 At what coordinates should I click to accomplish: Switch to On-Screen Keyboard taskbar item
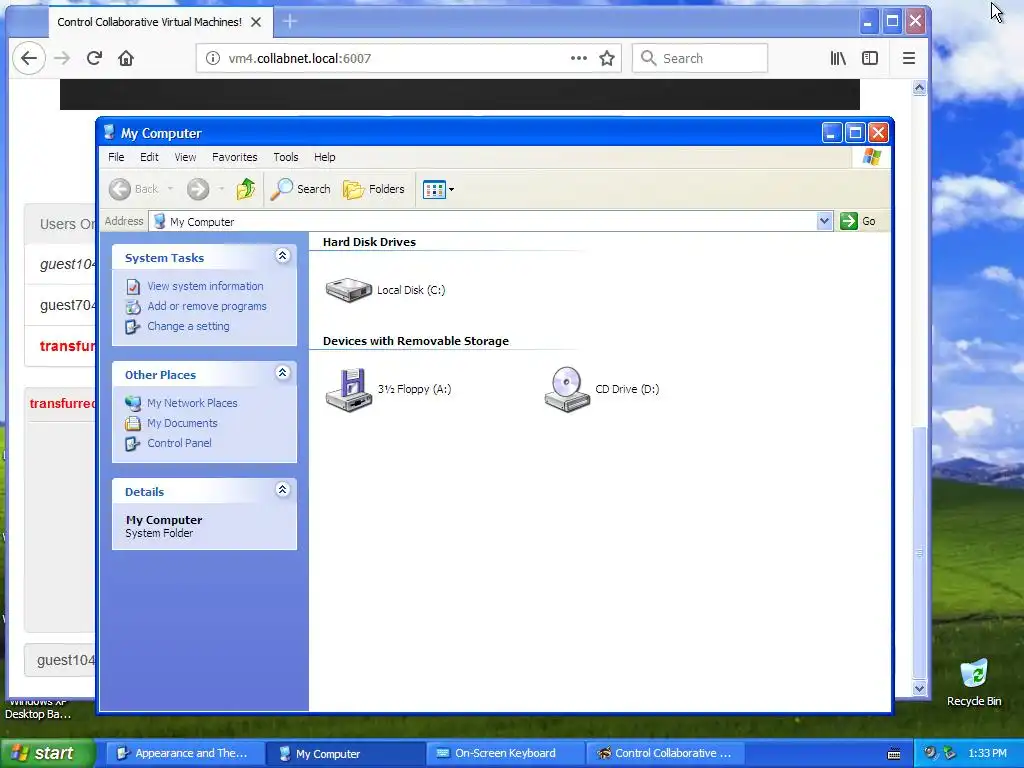[505, 753]
